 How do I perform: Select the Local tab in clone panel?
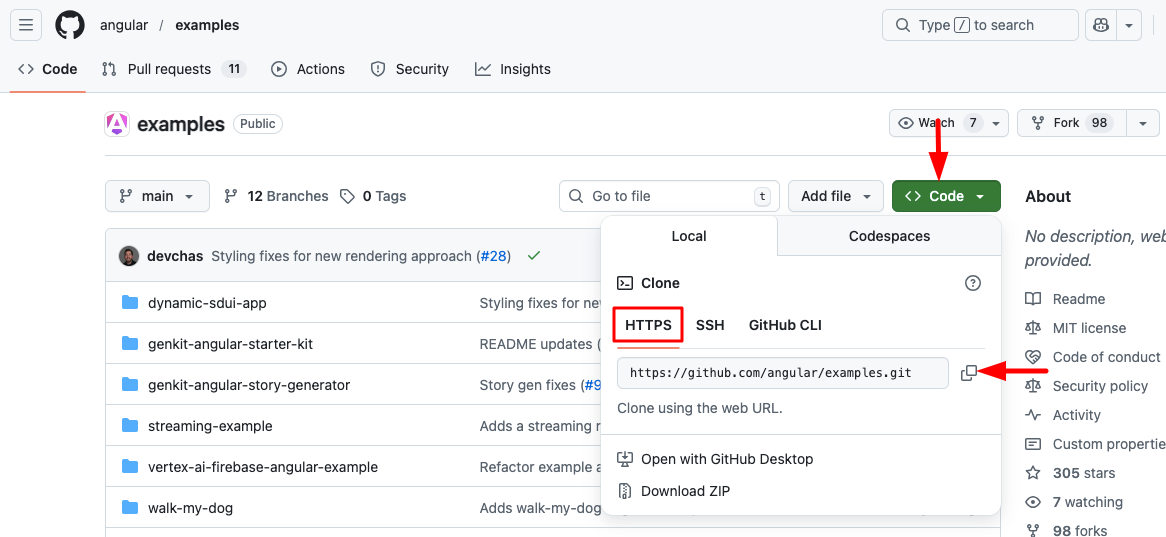tap(689, 237)
